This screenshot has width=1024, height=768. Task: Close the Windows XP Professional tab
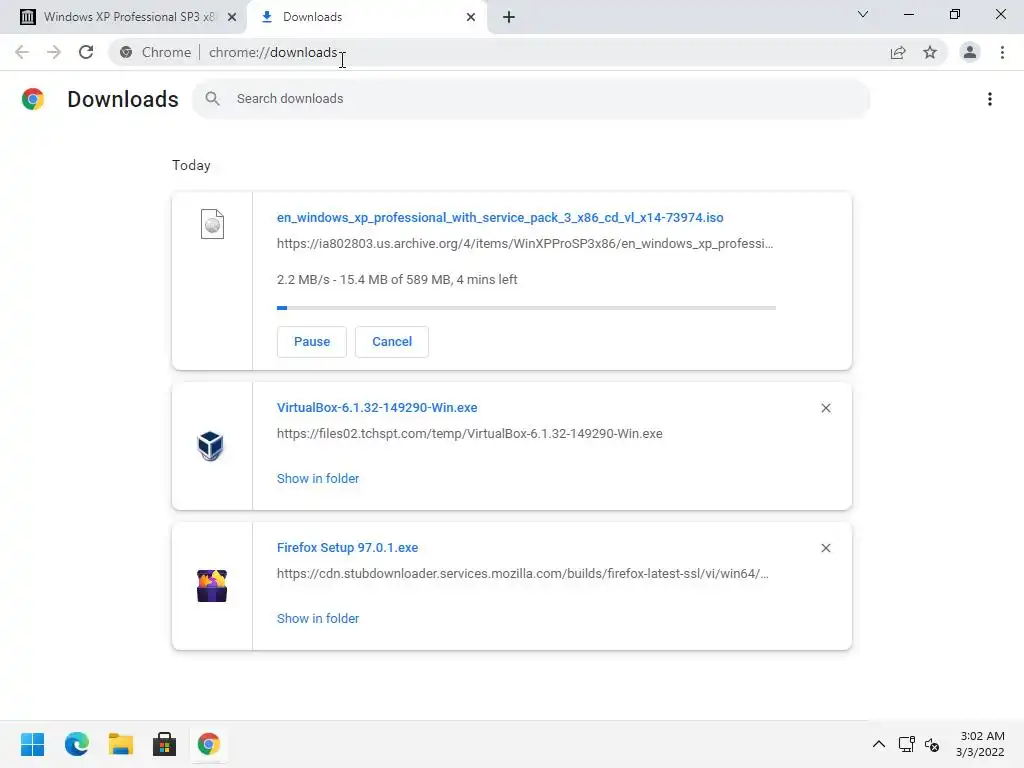click(x=232, y=17)
